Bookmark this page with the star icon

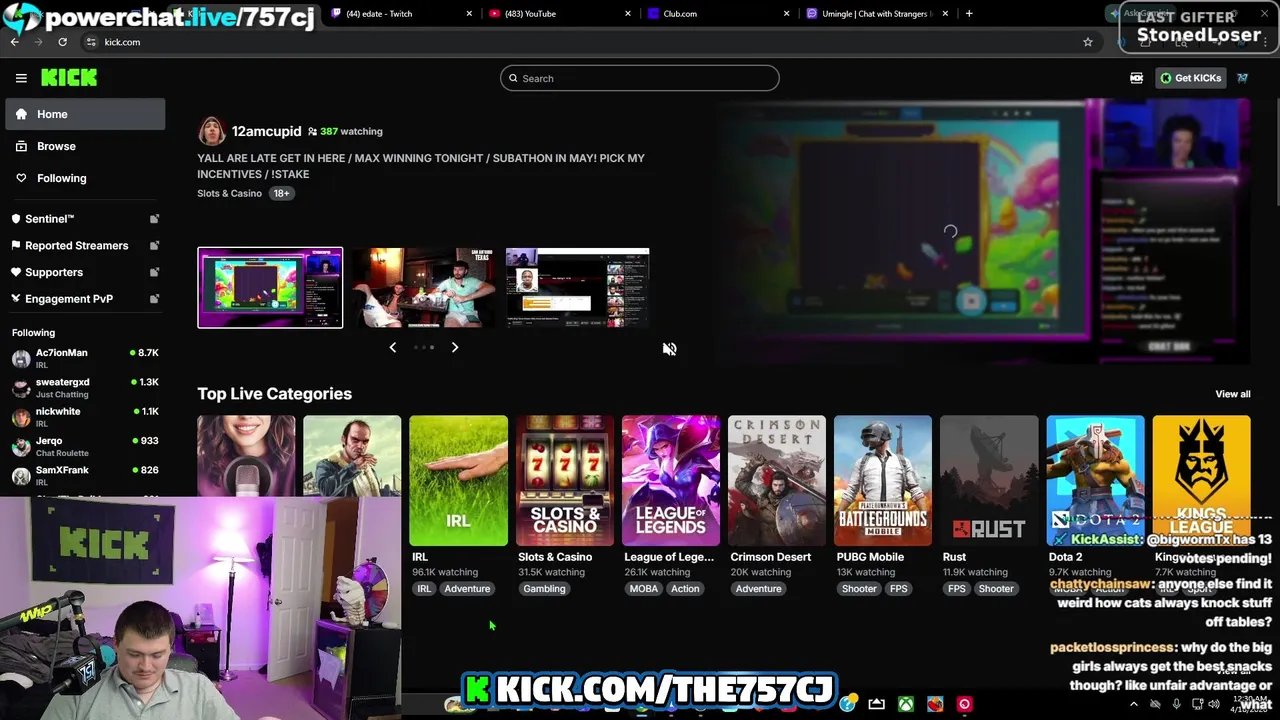(1088, 42)
